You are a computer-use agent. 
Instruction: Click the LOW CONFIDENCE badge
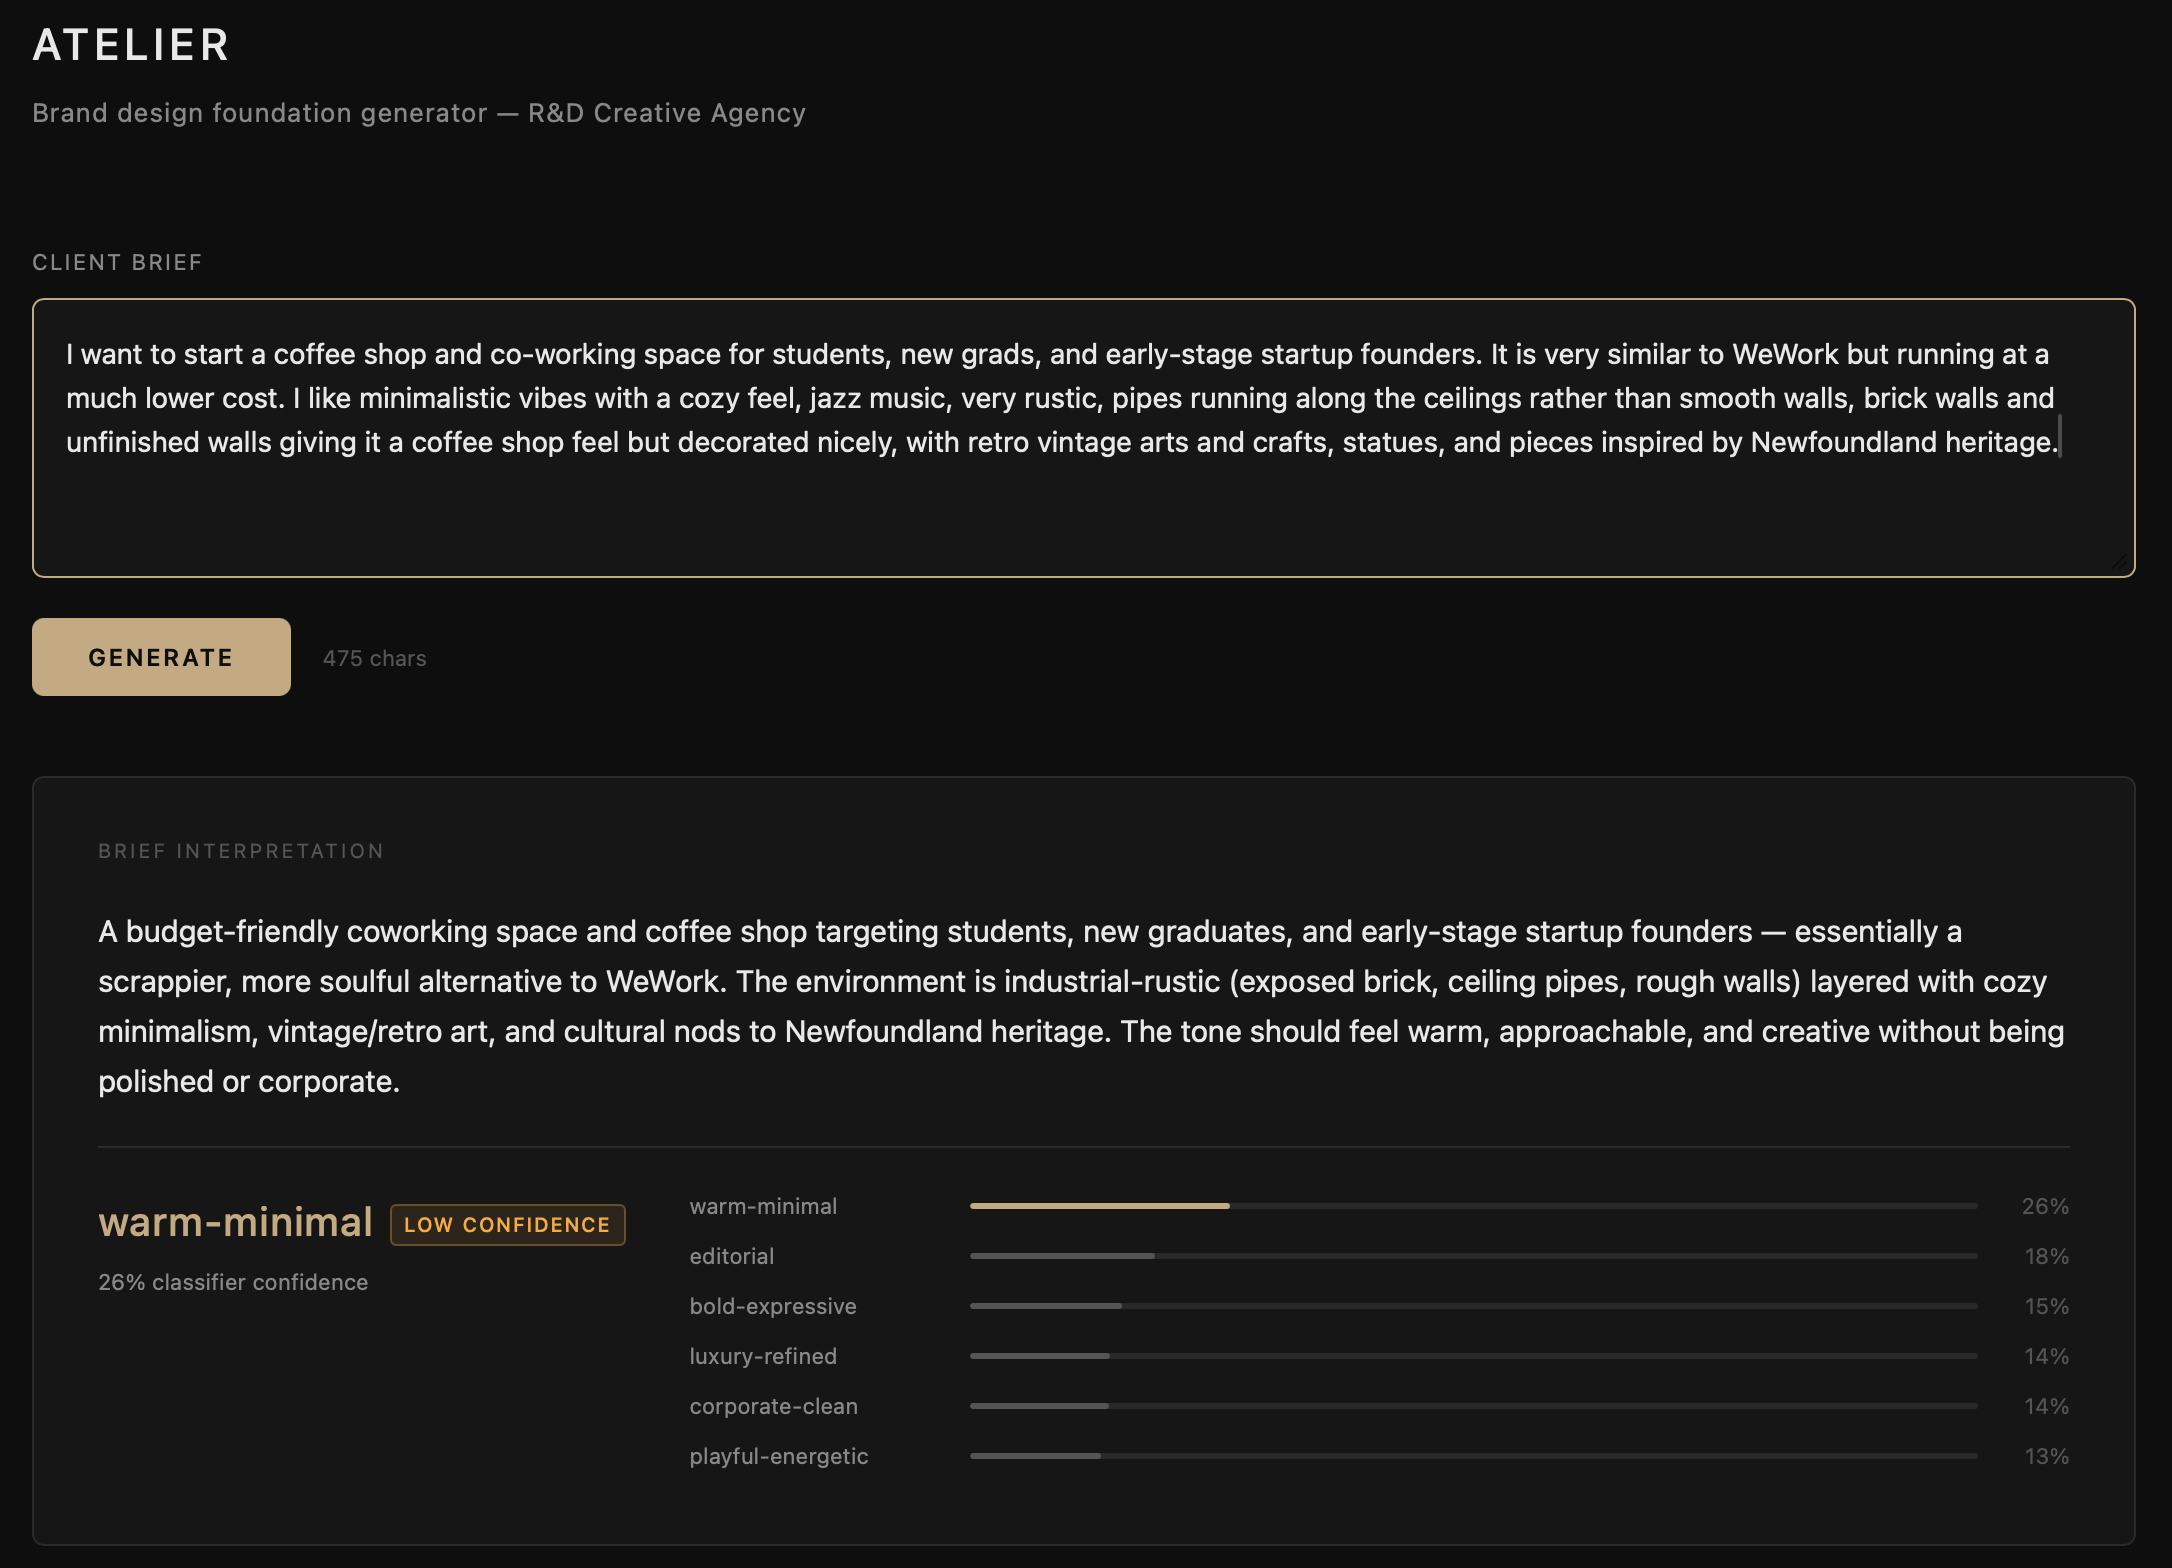(x=507, y=1224)
